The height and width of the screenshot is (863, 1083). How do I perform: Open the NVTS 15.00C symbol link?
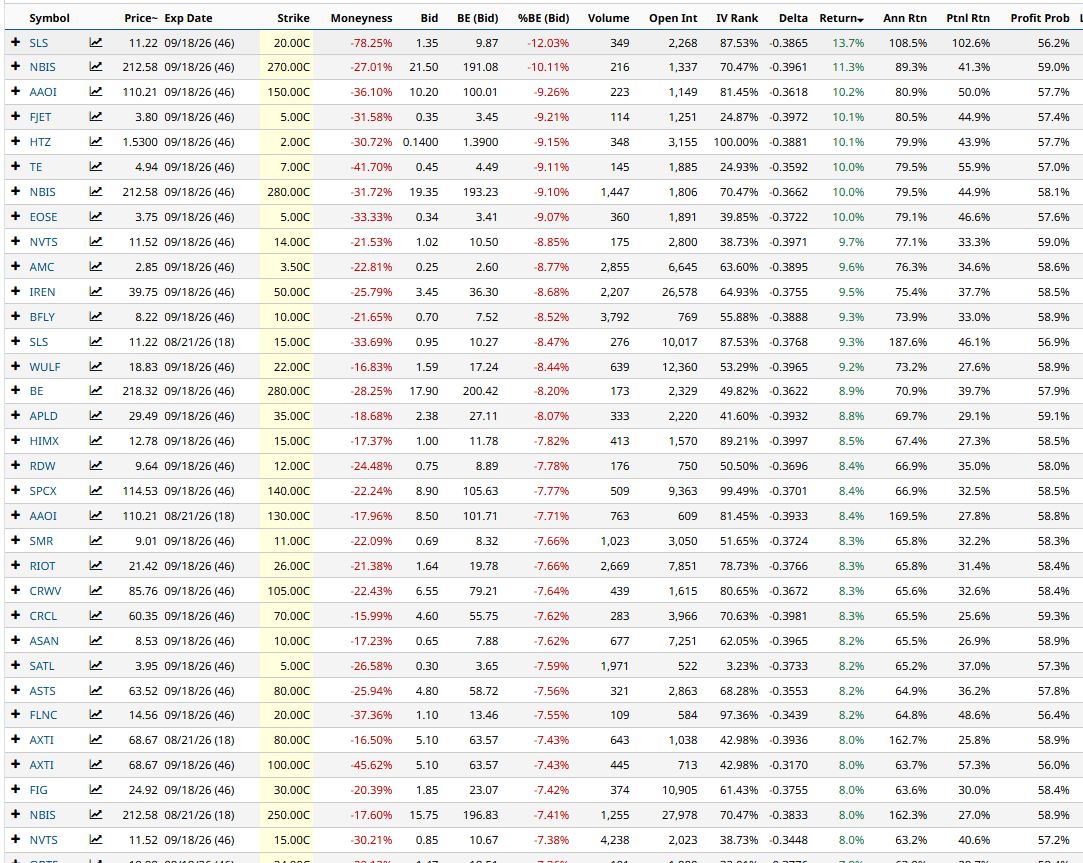click(x=44, y=840)
